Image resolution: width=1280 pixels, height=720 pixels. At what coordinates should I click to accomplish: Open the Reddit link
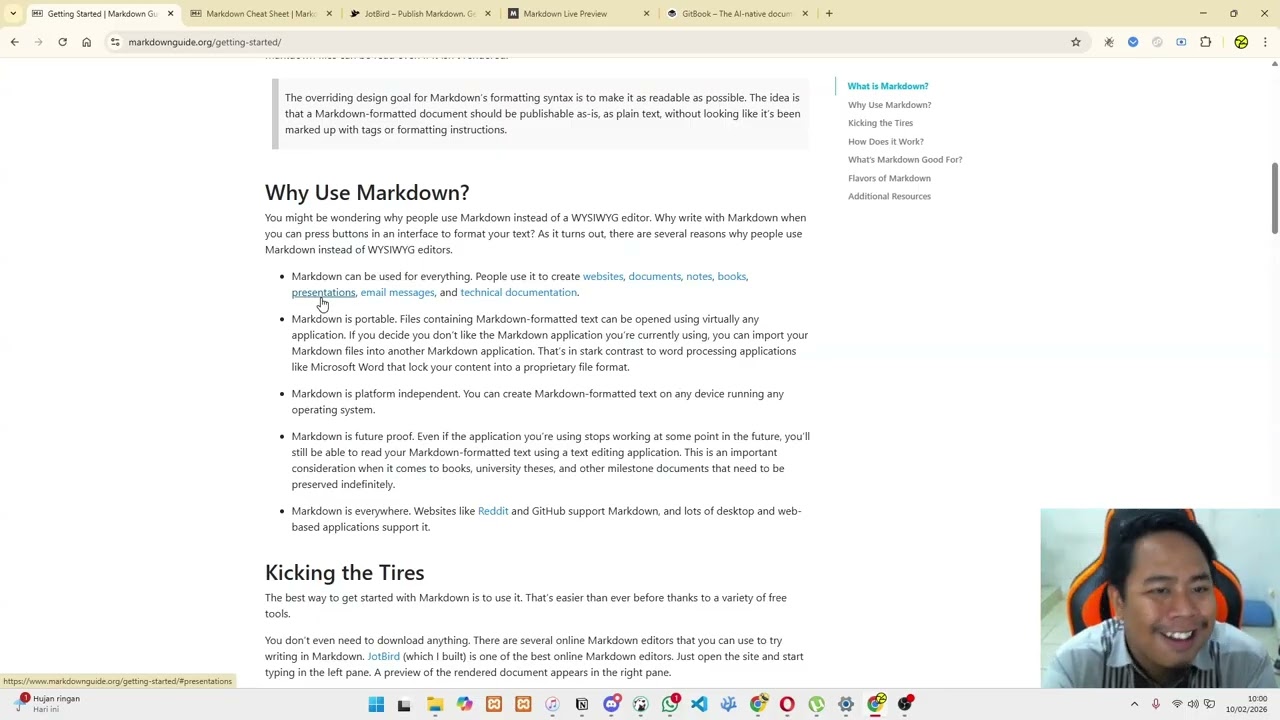click(x=493, y=511)
